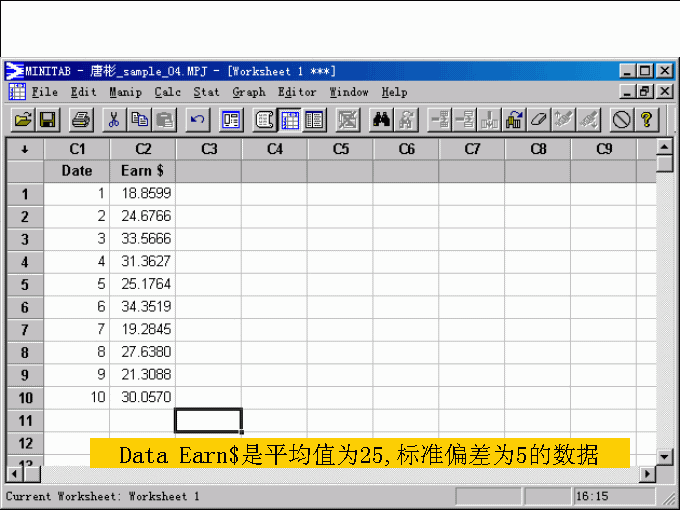The image size is (680, 510).
Task: Select the C2 column header
Action: click(142, 149)
